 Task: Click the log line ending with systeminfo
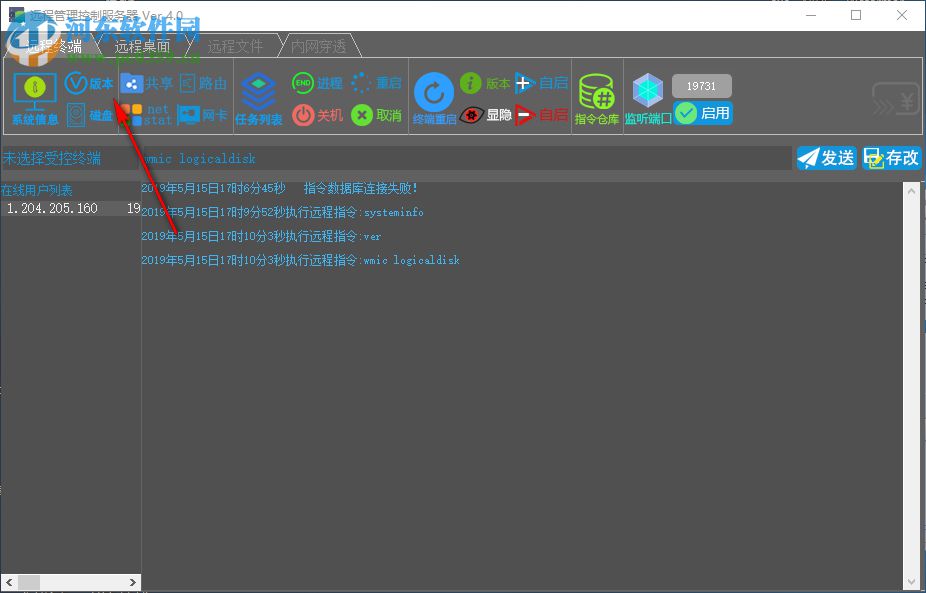[x=282, y=213]
